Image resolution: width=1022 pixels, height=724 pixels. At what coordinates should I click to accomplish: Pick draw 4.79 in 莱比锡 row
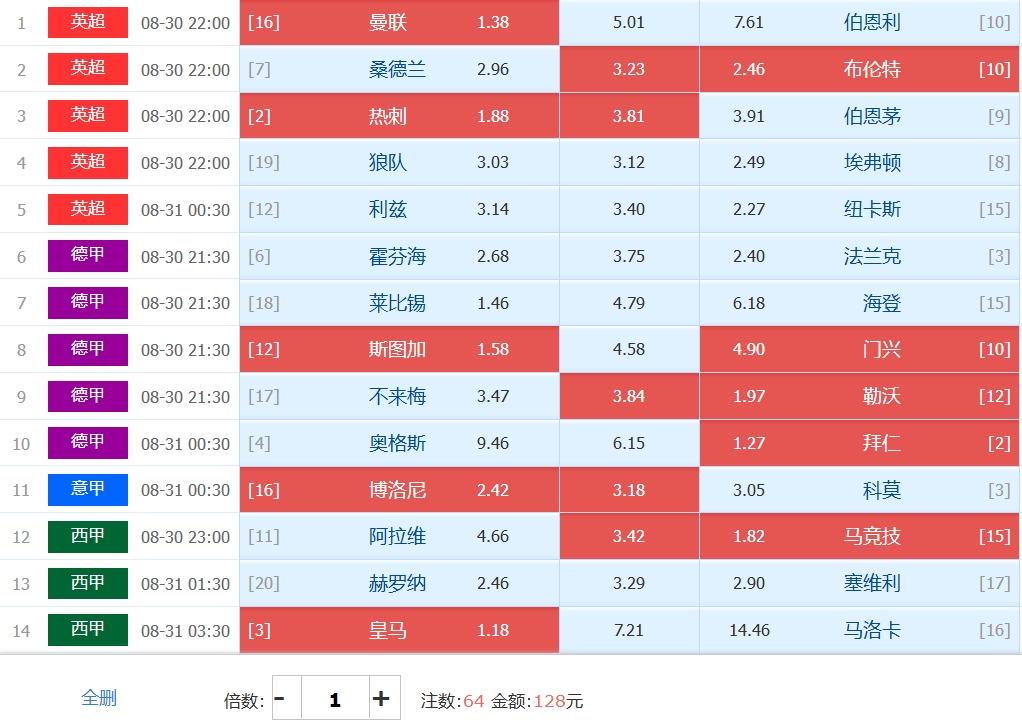pyautogui.click(x=629, y=303)
